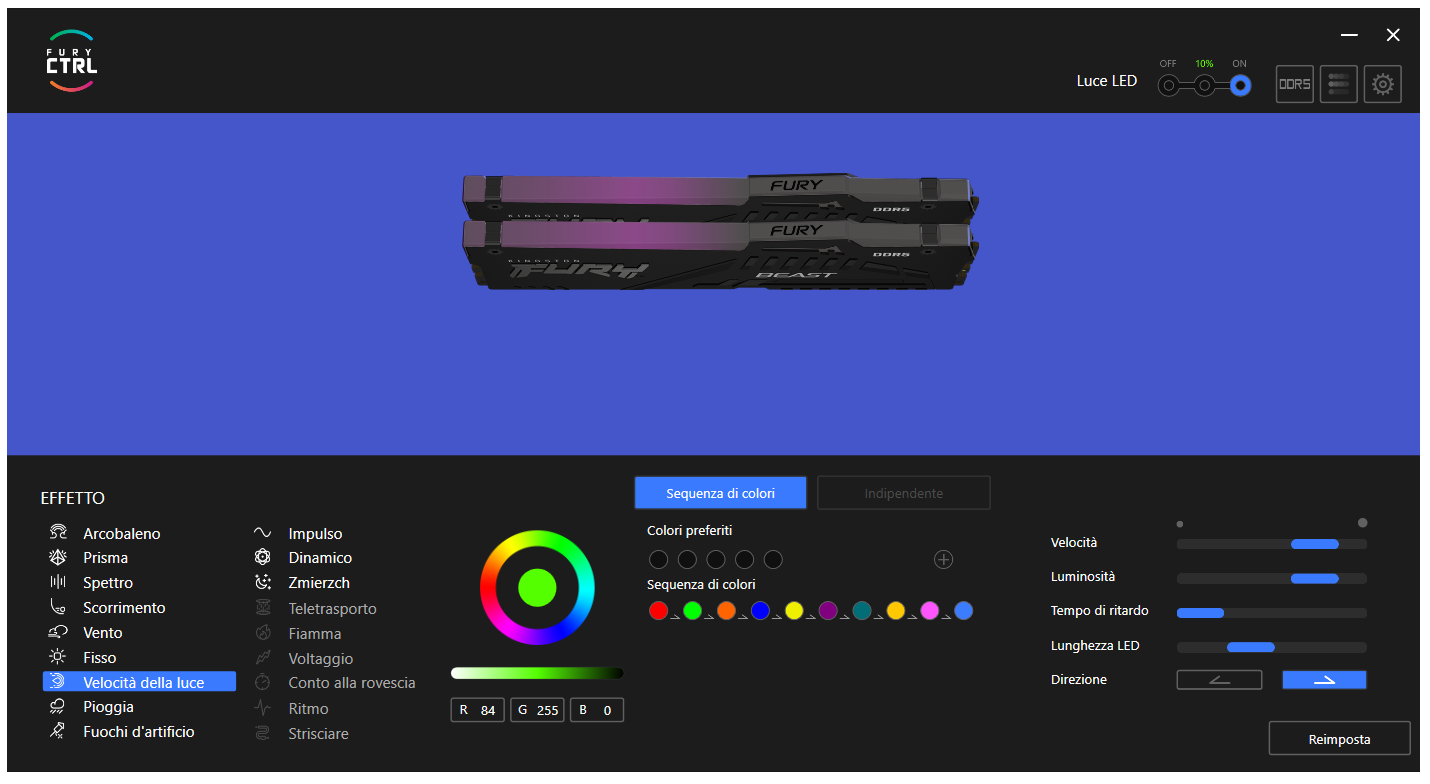Click the Conto alla rovescia icon
Screen dimensions: 1430x784
coord(263,683)
